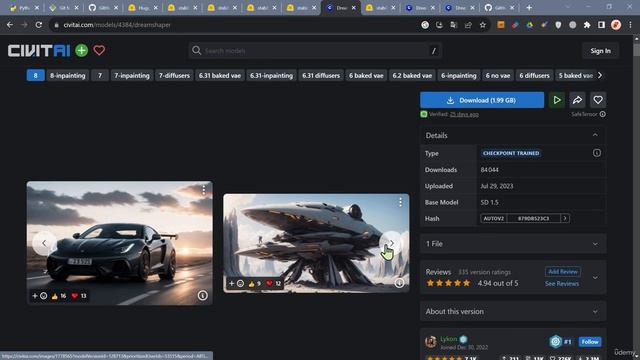Expand the 1 File section
The image size is (640, 360).
513,244
